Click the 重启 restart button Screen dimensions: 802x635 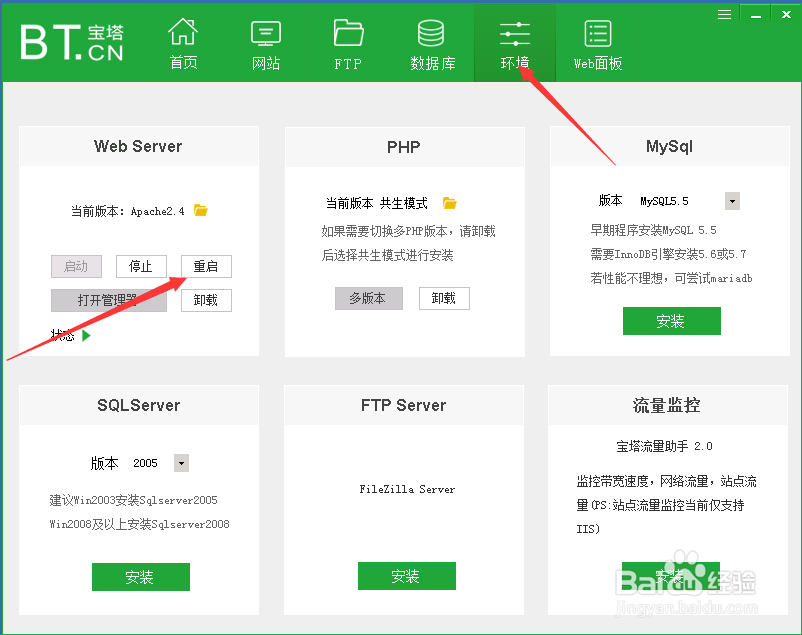click(206, 267)
